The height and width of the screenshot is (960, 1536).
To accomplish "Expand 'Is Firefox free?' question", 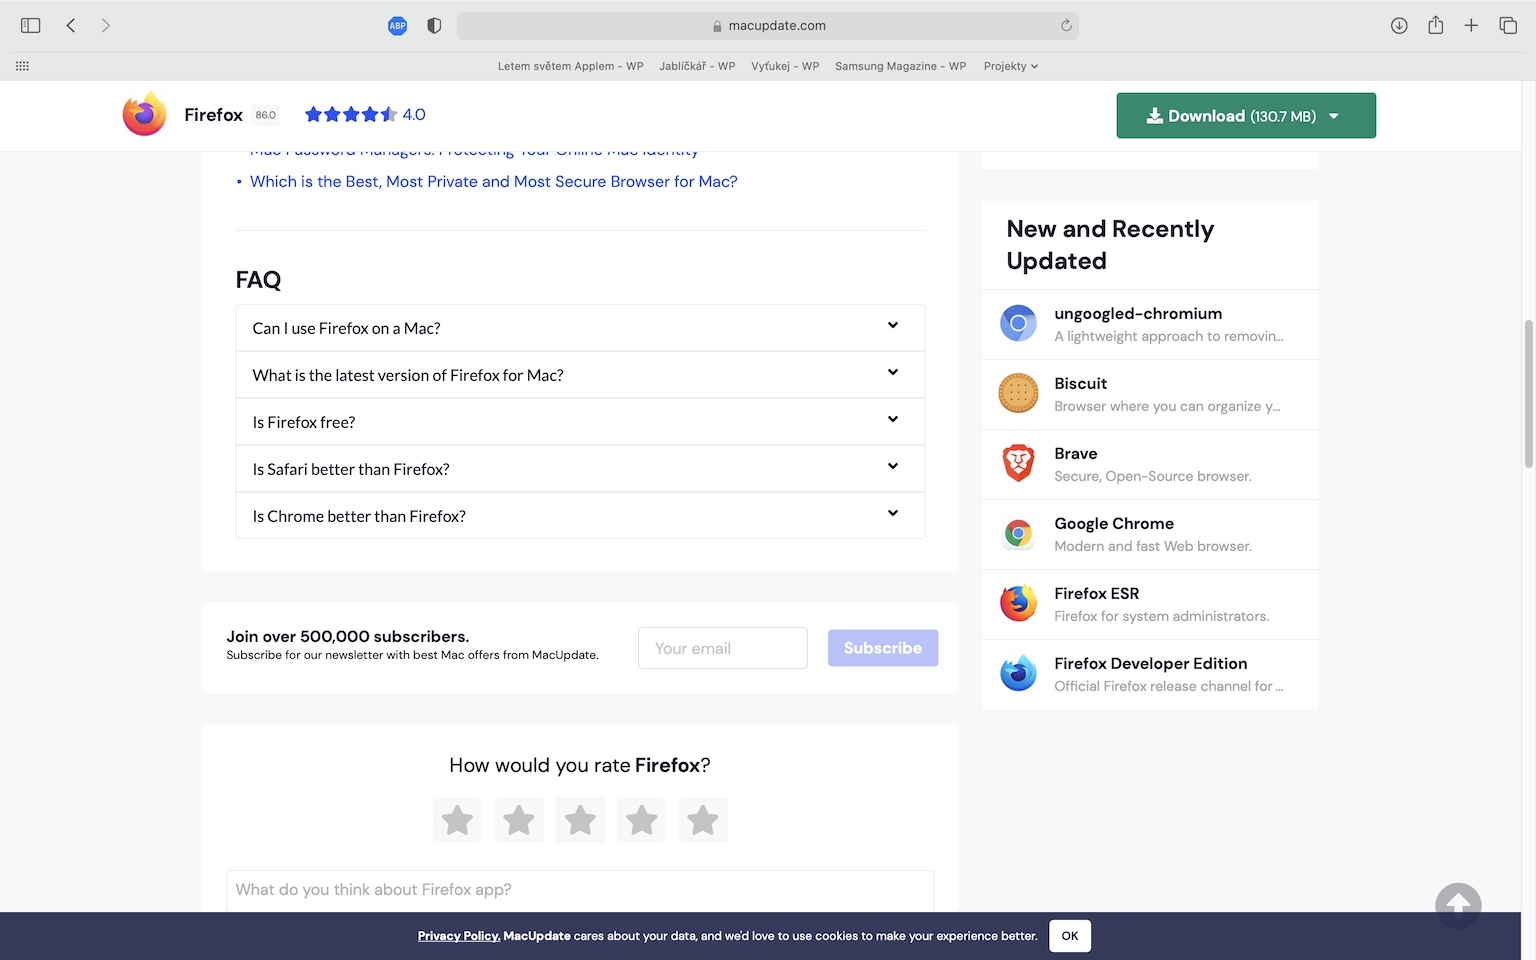I will pos(580,422).
